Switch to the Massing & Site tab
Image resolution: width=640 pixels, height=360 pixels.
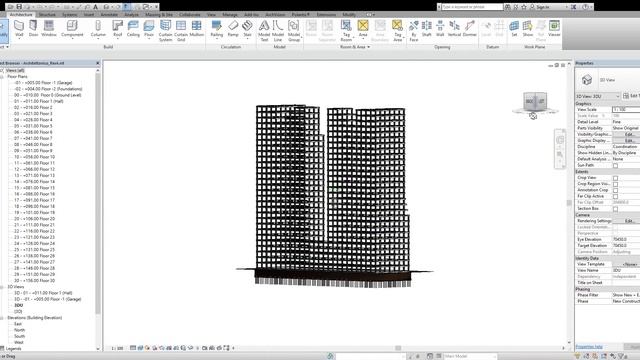(159, 15)
